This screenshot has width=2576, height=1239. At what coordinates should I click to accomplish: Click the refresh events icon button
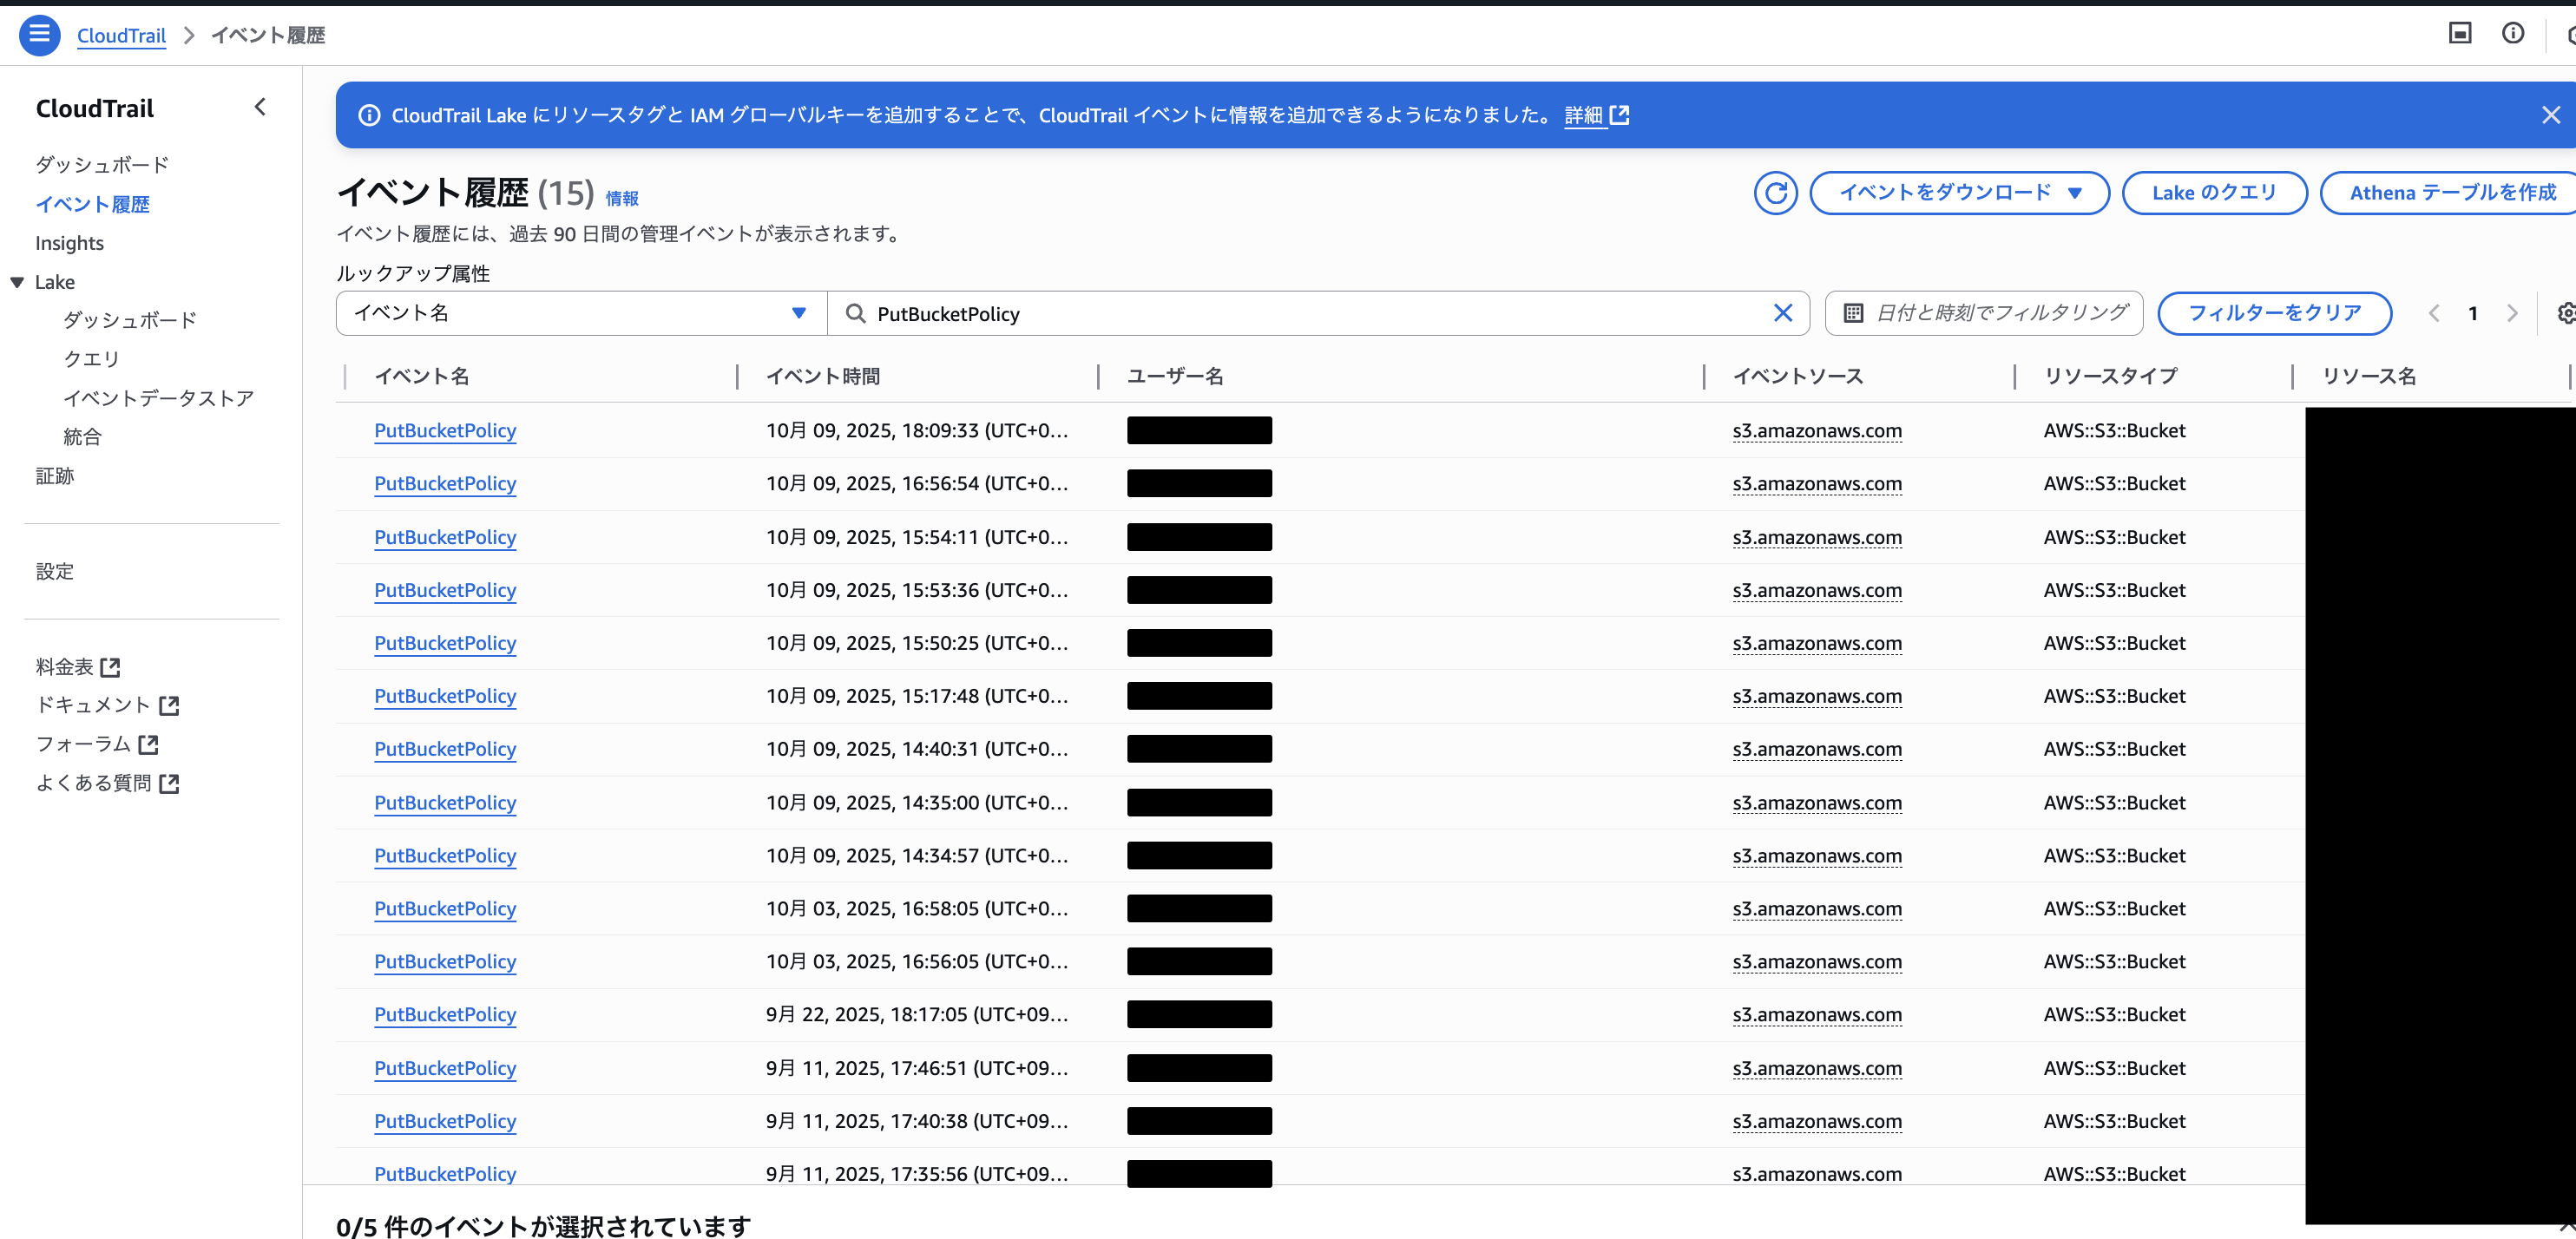(1774, 193)
